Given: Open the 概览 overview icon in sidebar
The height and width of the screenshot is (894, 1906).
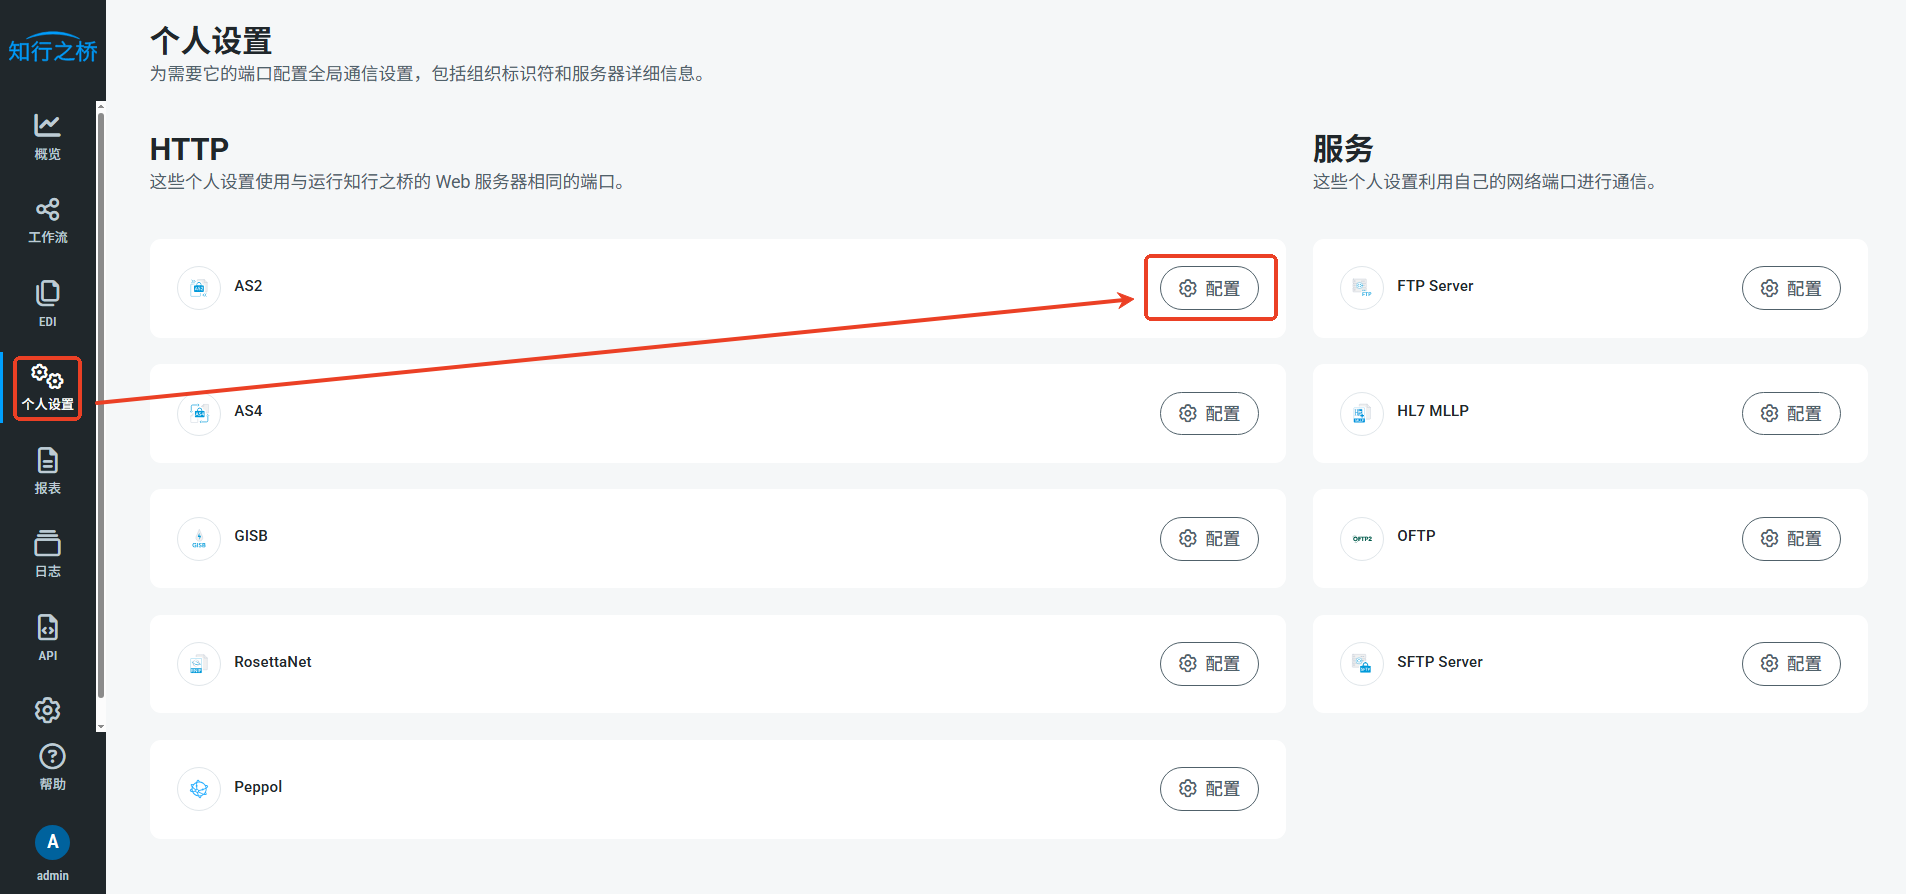Looking at the screenshot, I should pos(47,126).
